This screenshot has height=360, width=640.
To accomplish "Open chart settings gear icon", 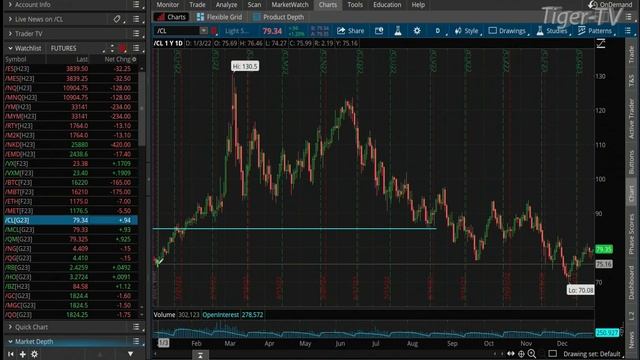I will click(417, 31).
